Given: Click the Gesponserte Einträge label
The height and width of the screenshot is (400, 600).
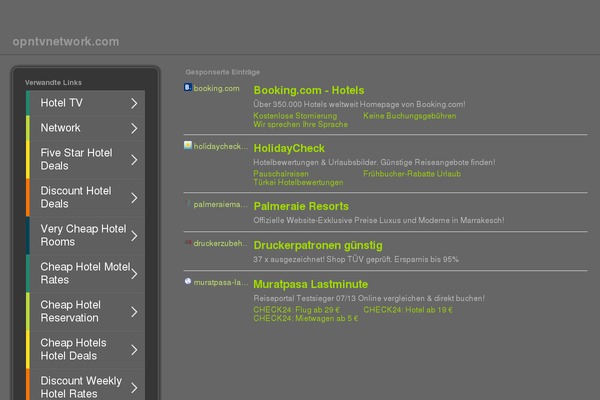Looking at the screenshot, I should click(x=223, y=72).
